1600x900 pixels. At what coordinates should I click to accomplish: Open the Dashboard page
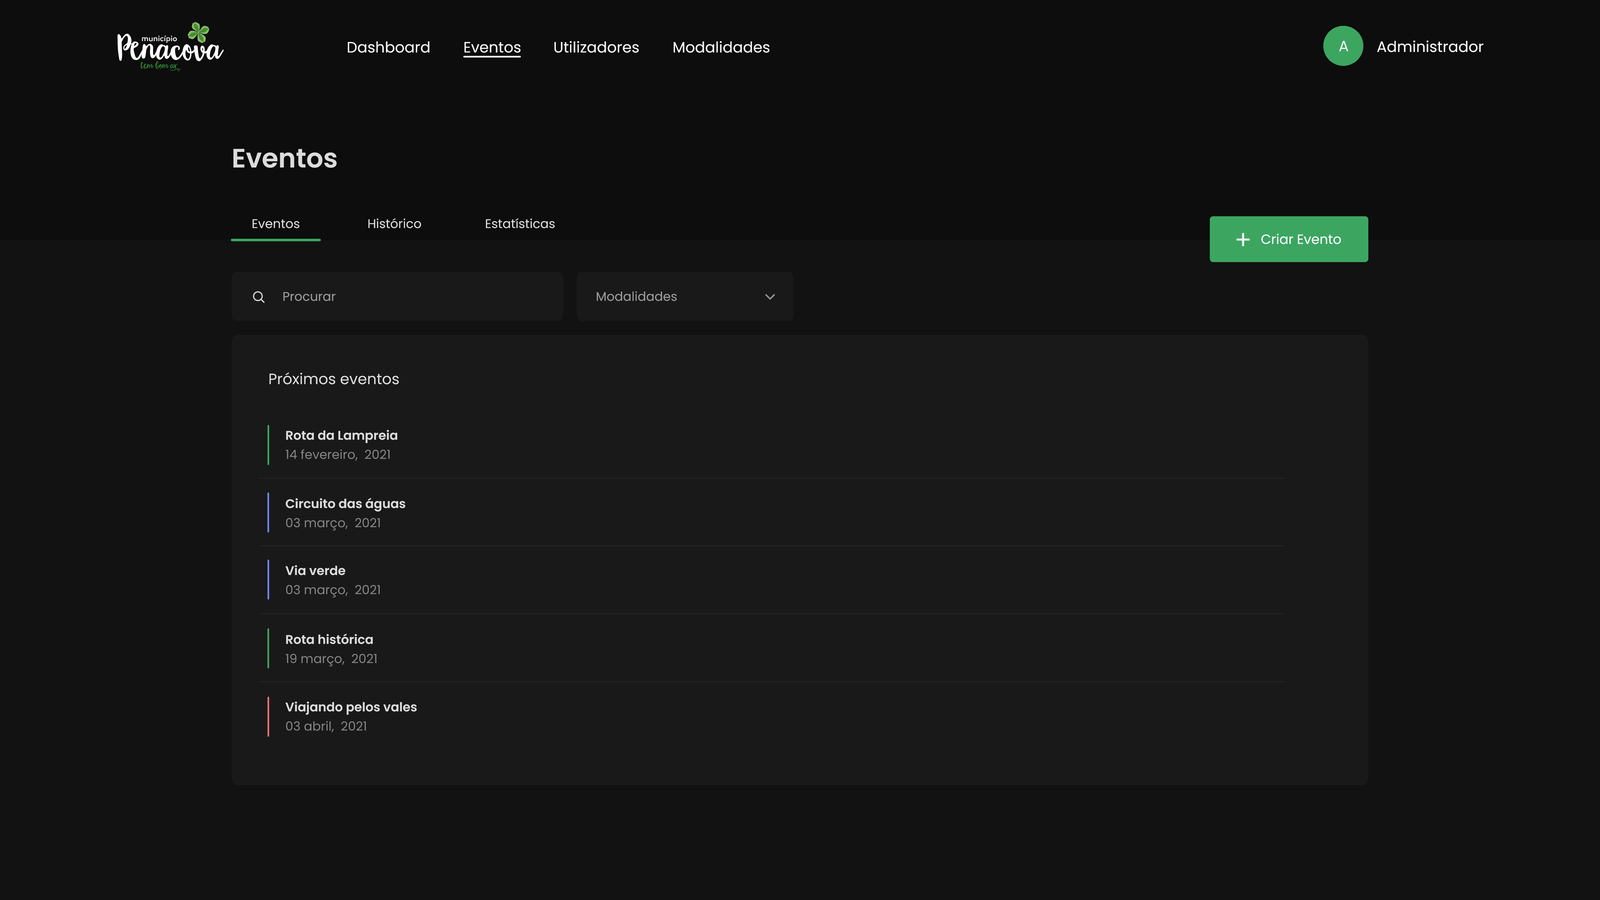(x=388, y=47)
